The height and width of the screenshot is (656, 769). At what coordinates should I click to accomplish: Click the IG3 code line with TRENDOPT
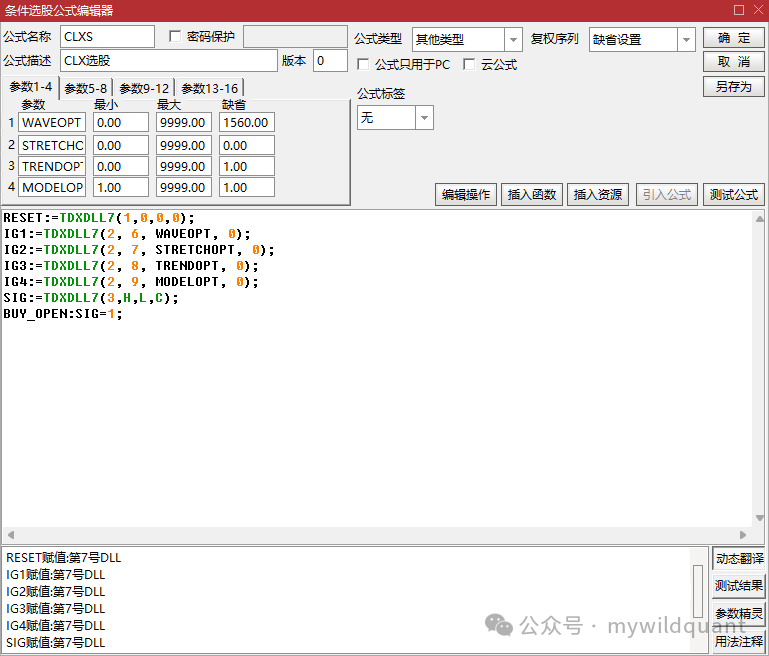click(131, 266)
